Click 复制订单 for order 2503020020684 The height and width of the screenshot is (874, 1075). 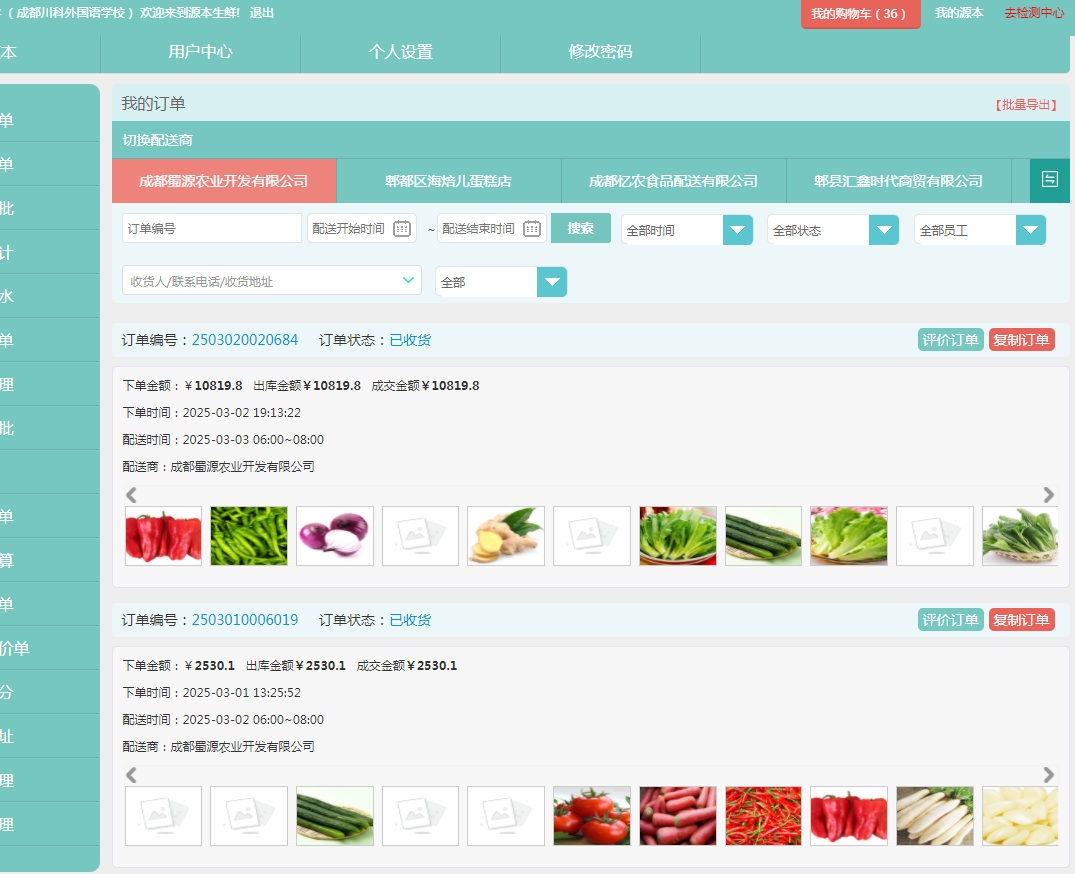coord(1022,340)
